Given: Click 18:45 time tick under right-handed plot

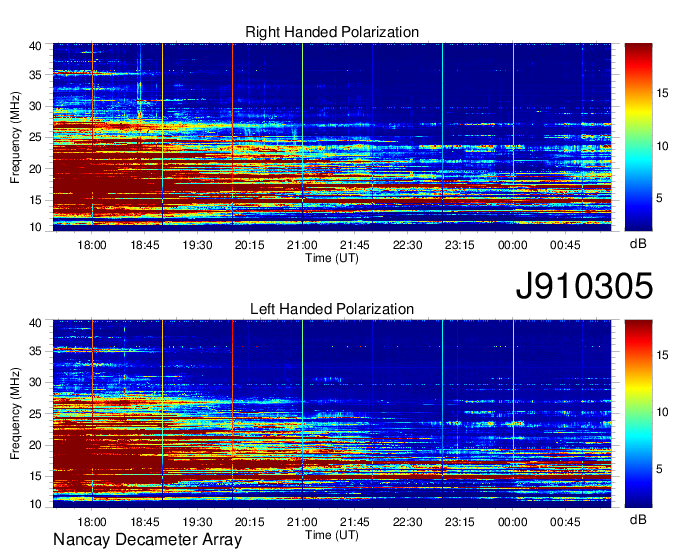Looking at the screenshot, I should pyautogui.click(x=145, y=245).
